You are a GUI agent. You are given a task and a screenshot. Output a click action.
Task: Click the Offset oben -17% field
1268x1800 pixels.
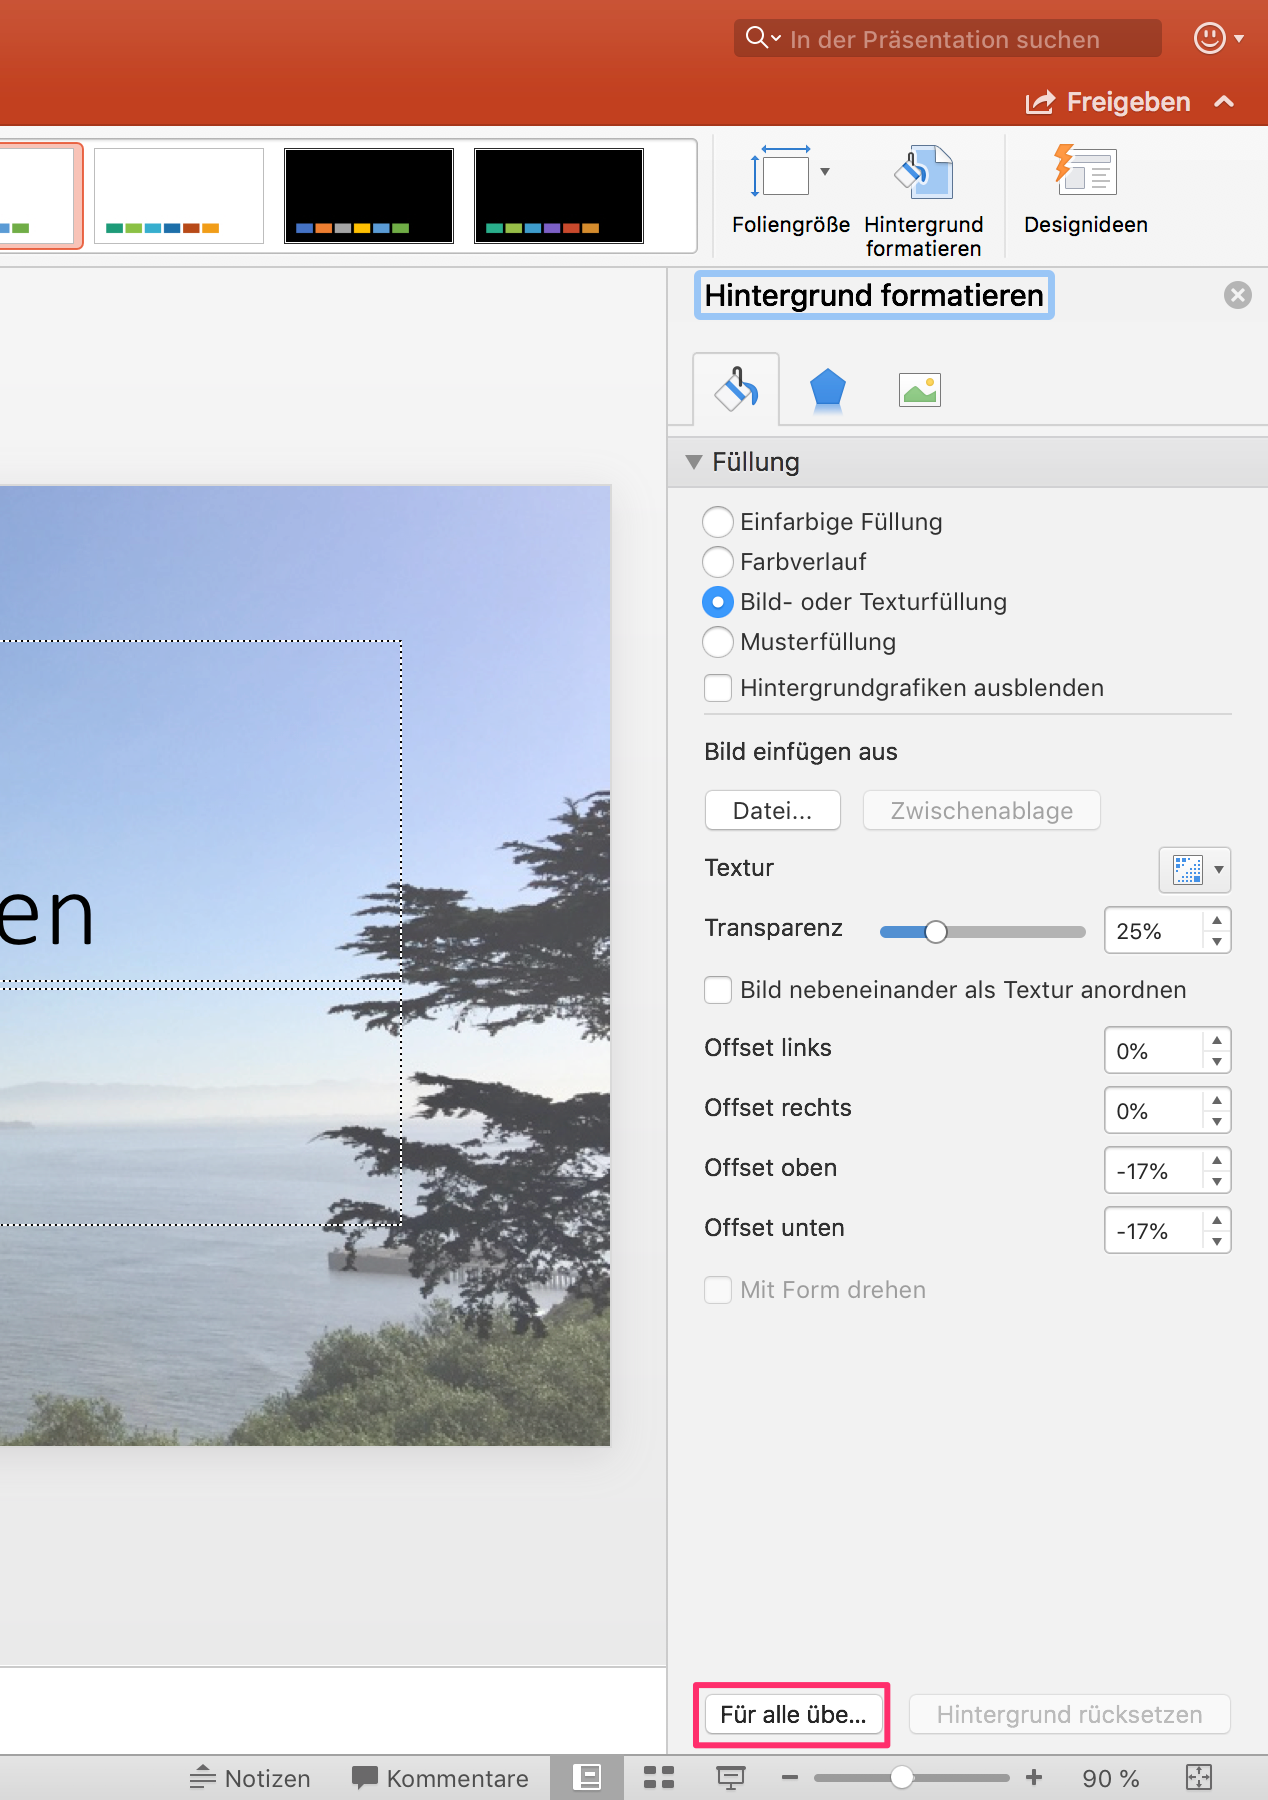(1154, 1171)
